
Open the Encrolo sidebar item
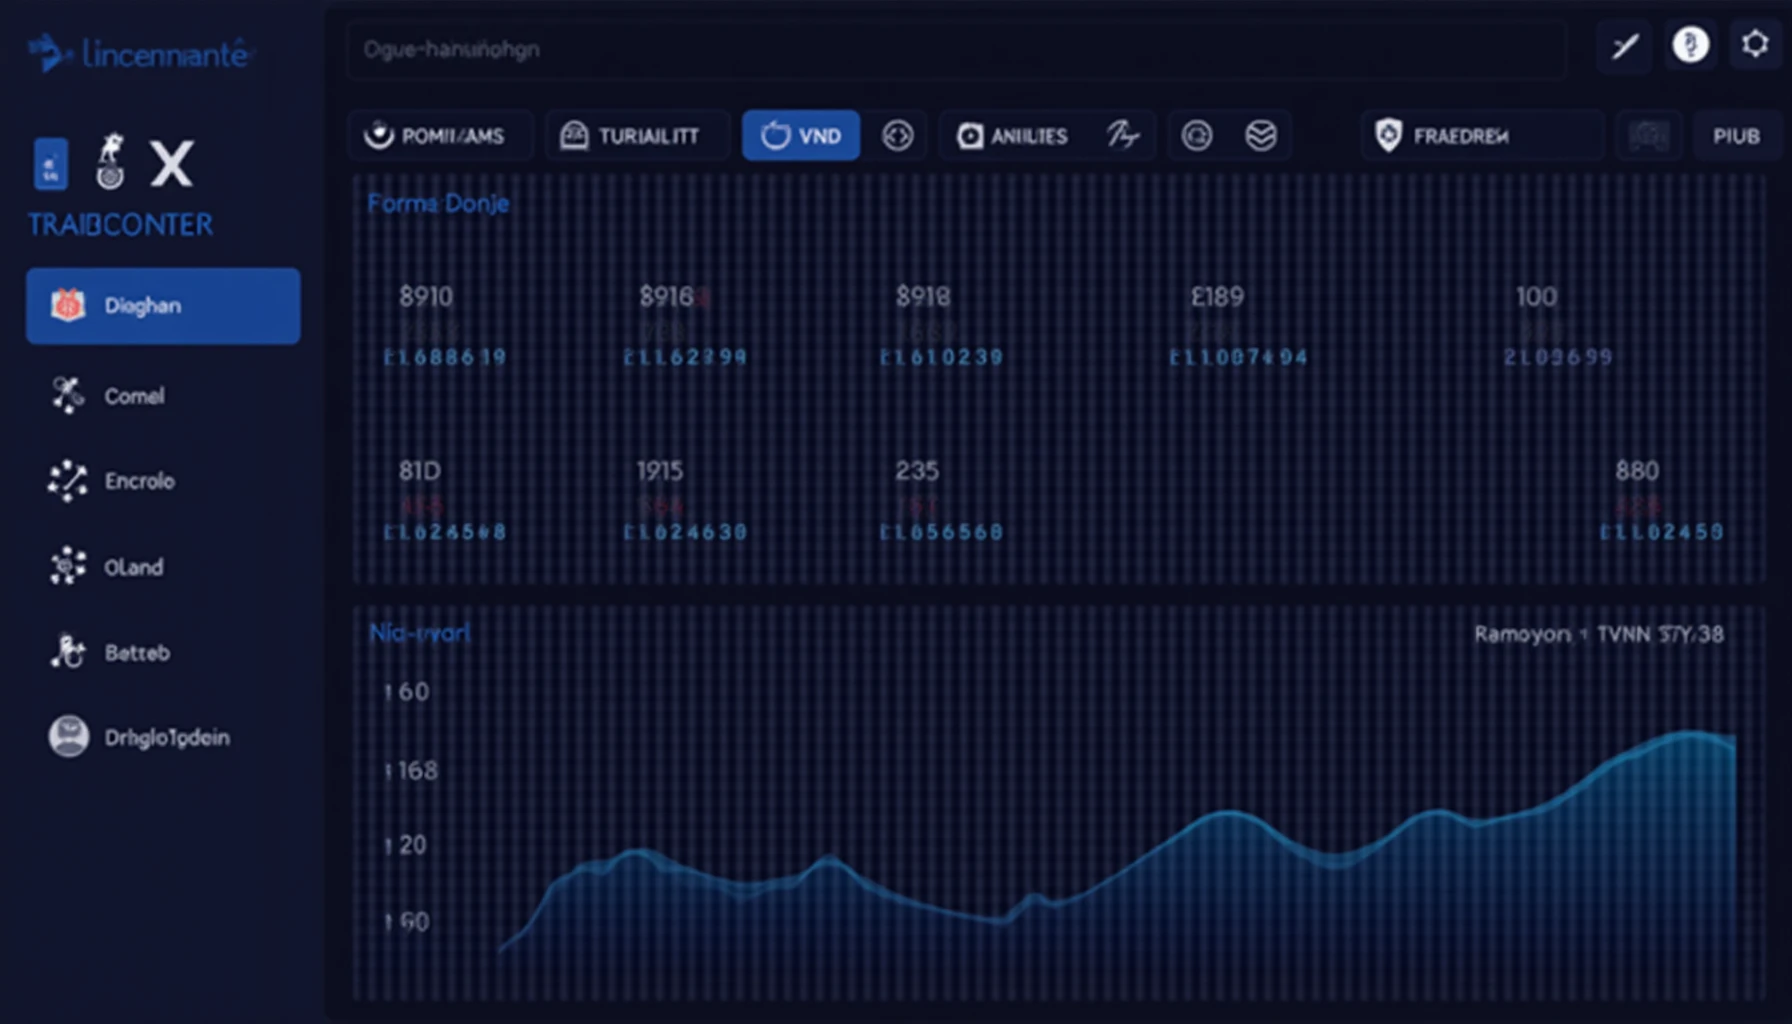tap(163, 481)
